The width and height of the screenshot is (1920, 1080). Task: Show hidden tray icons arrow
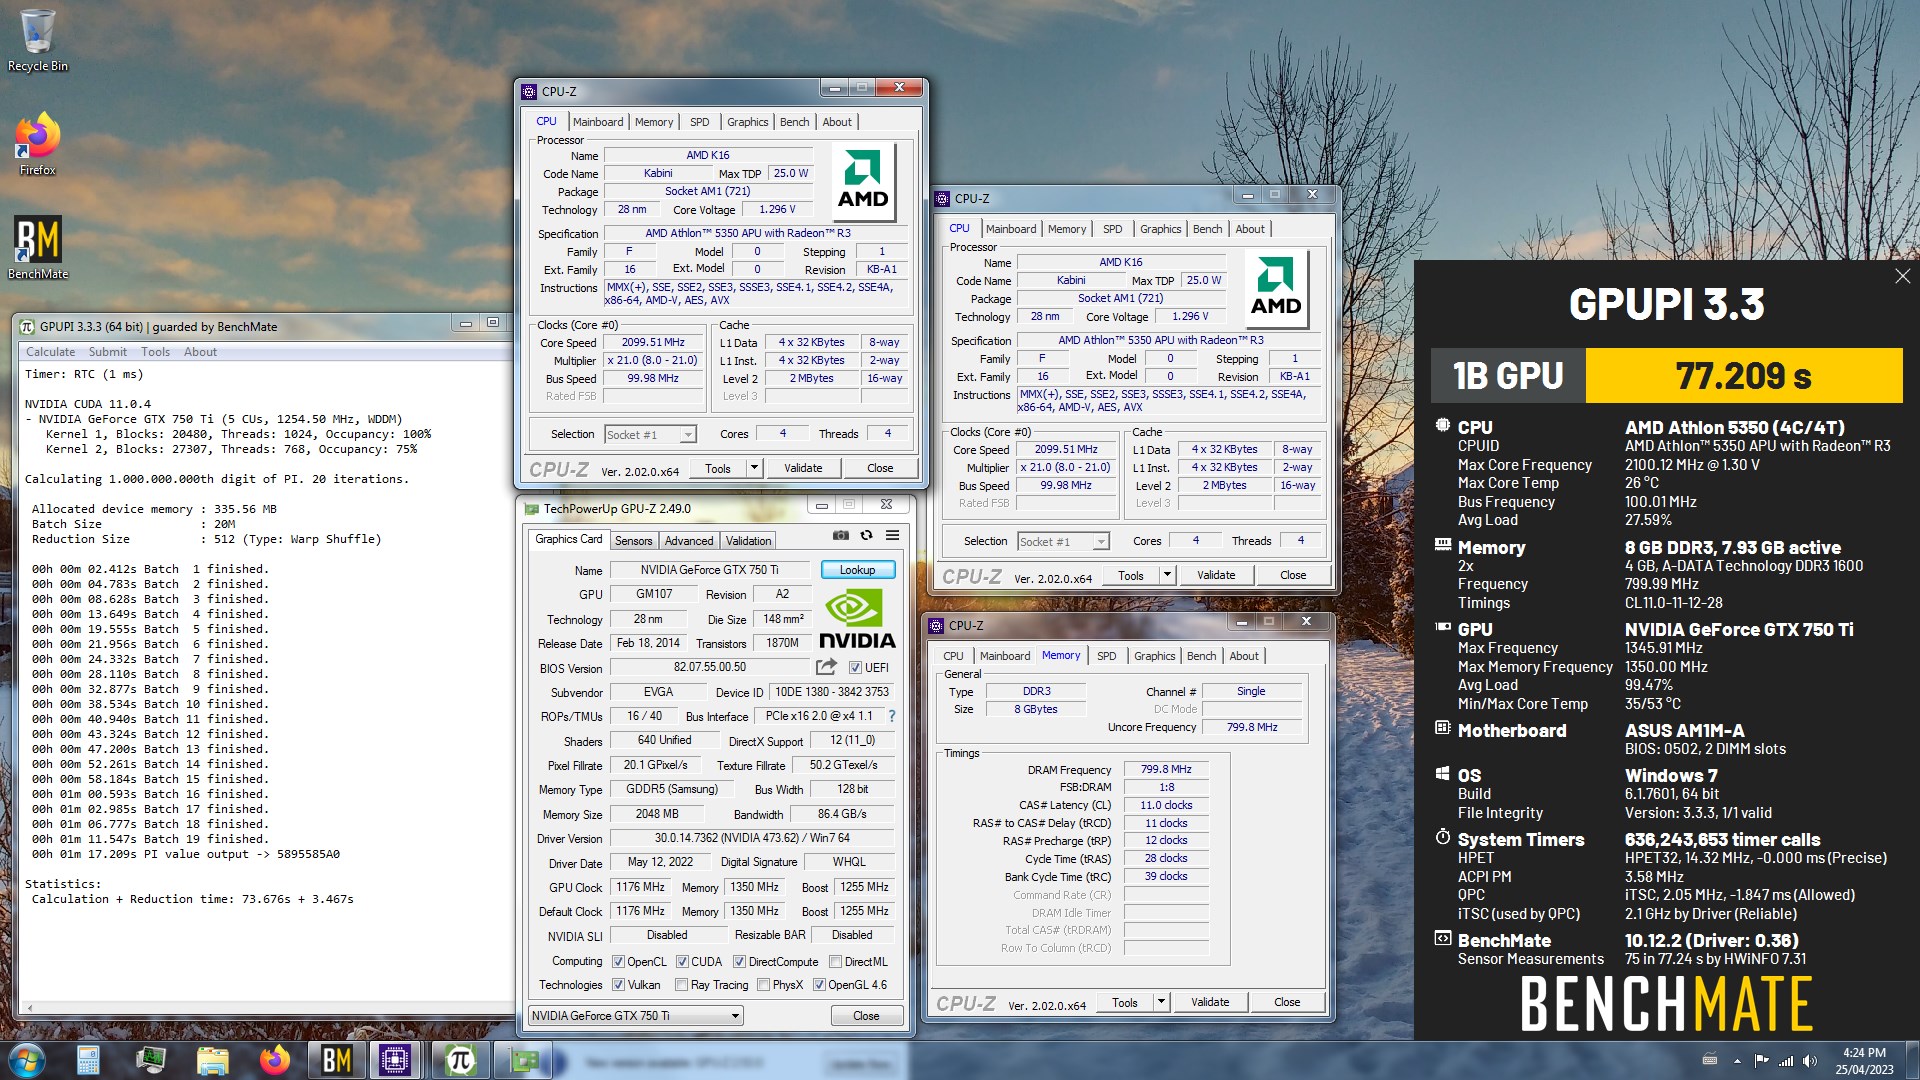(1737, 1061)
